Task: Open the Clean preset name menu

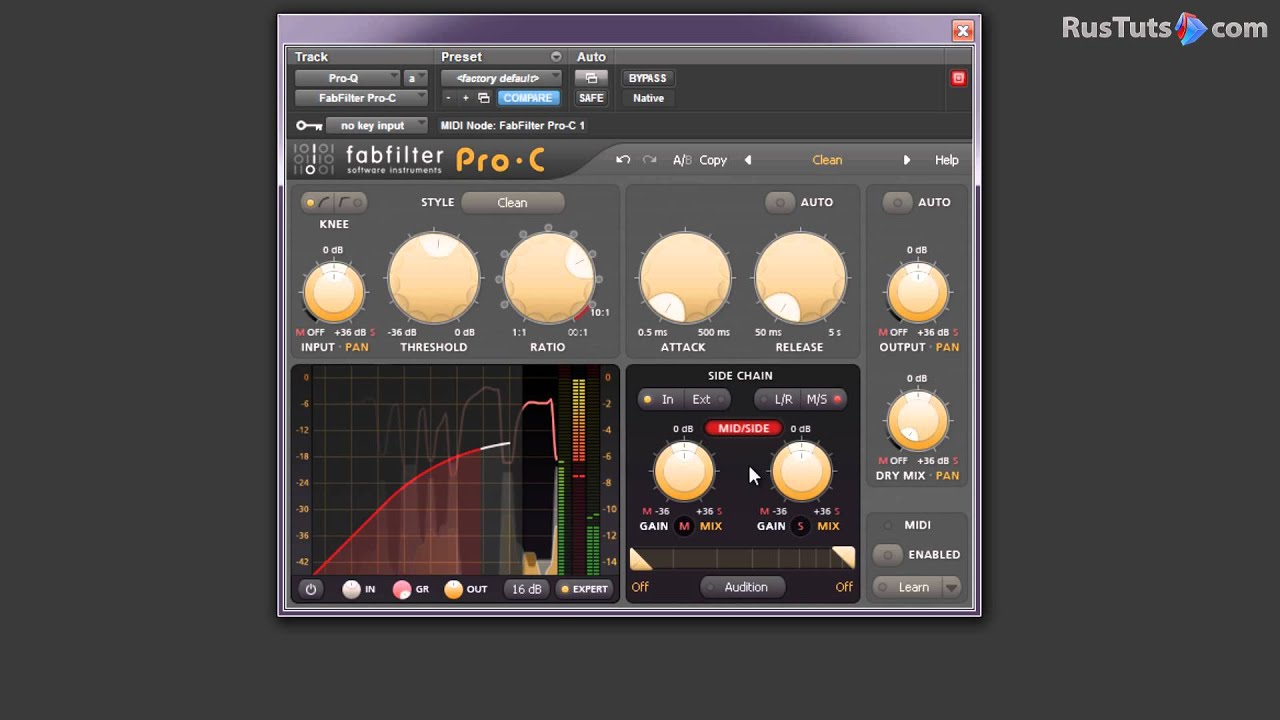Action: coord(827,160)
